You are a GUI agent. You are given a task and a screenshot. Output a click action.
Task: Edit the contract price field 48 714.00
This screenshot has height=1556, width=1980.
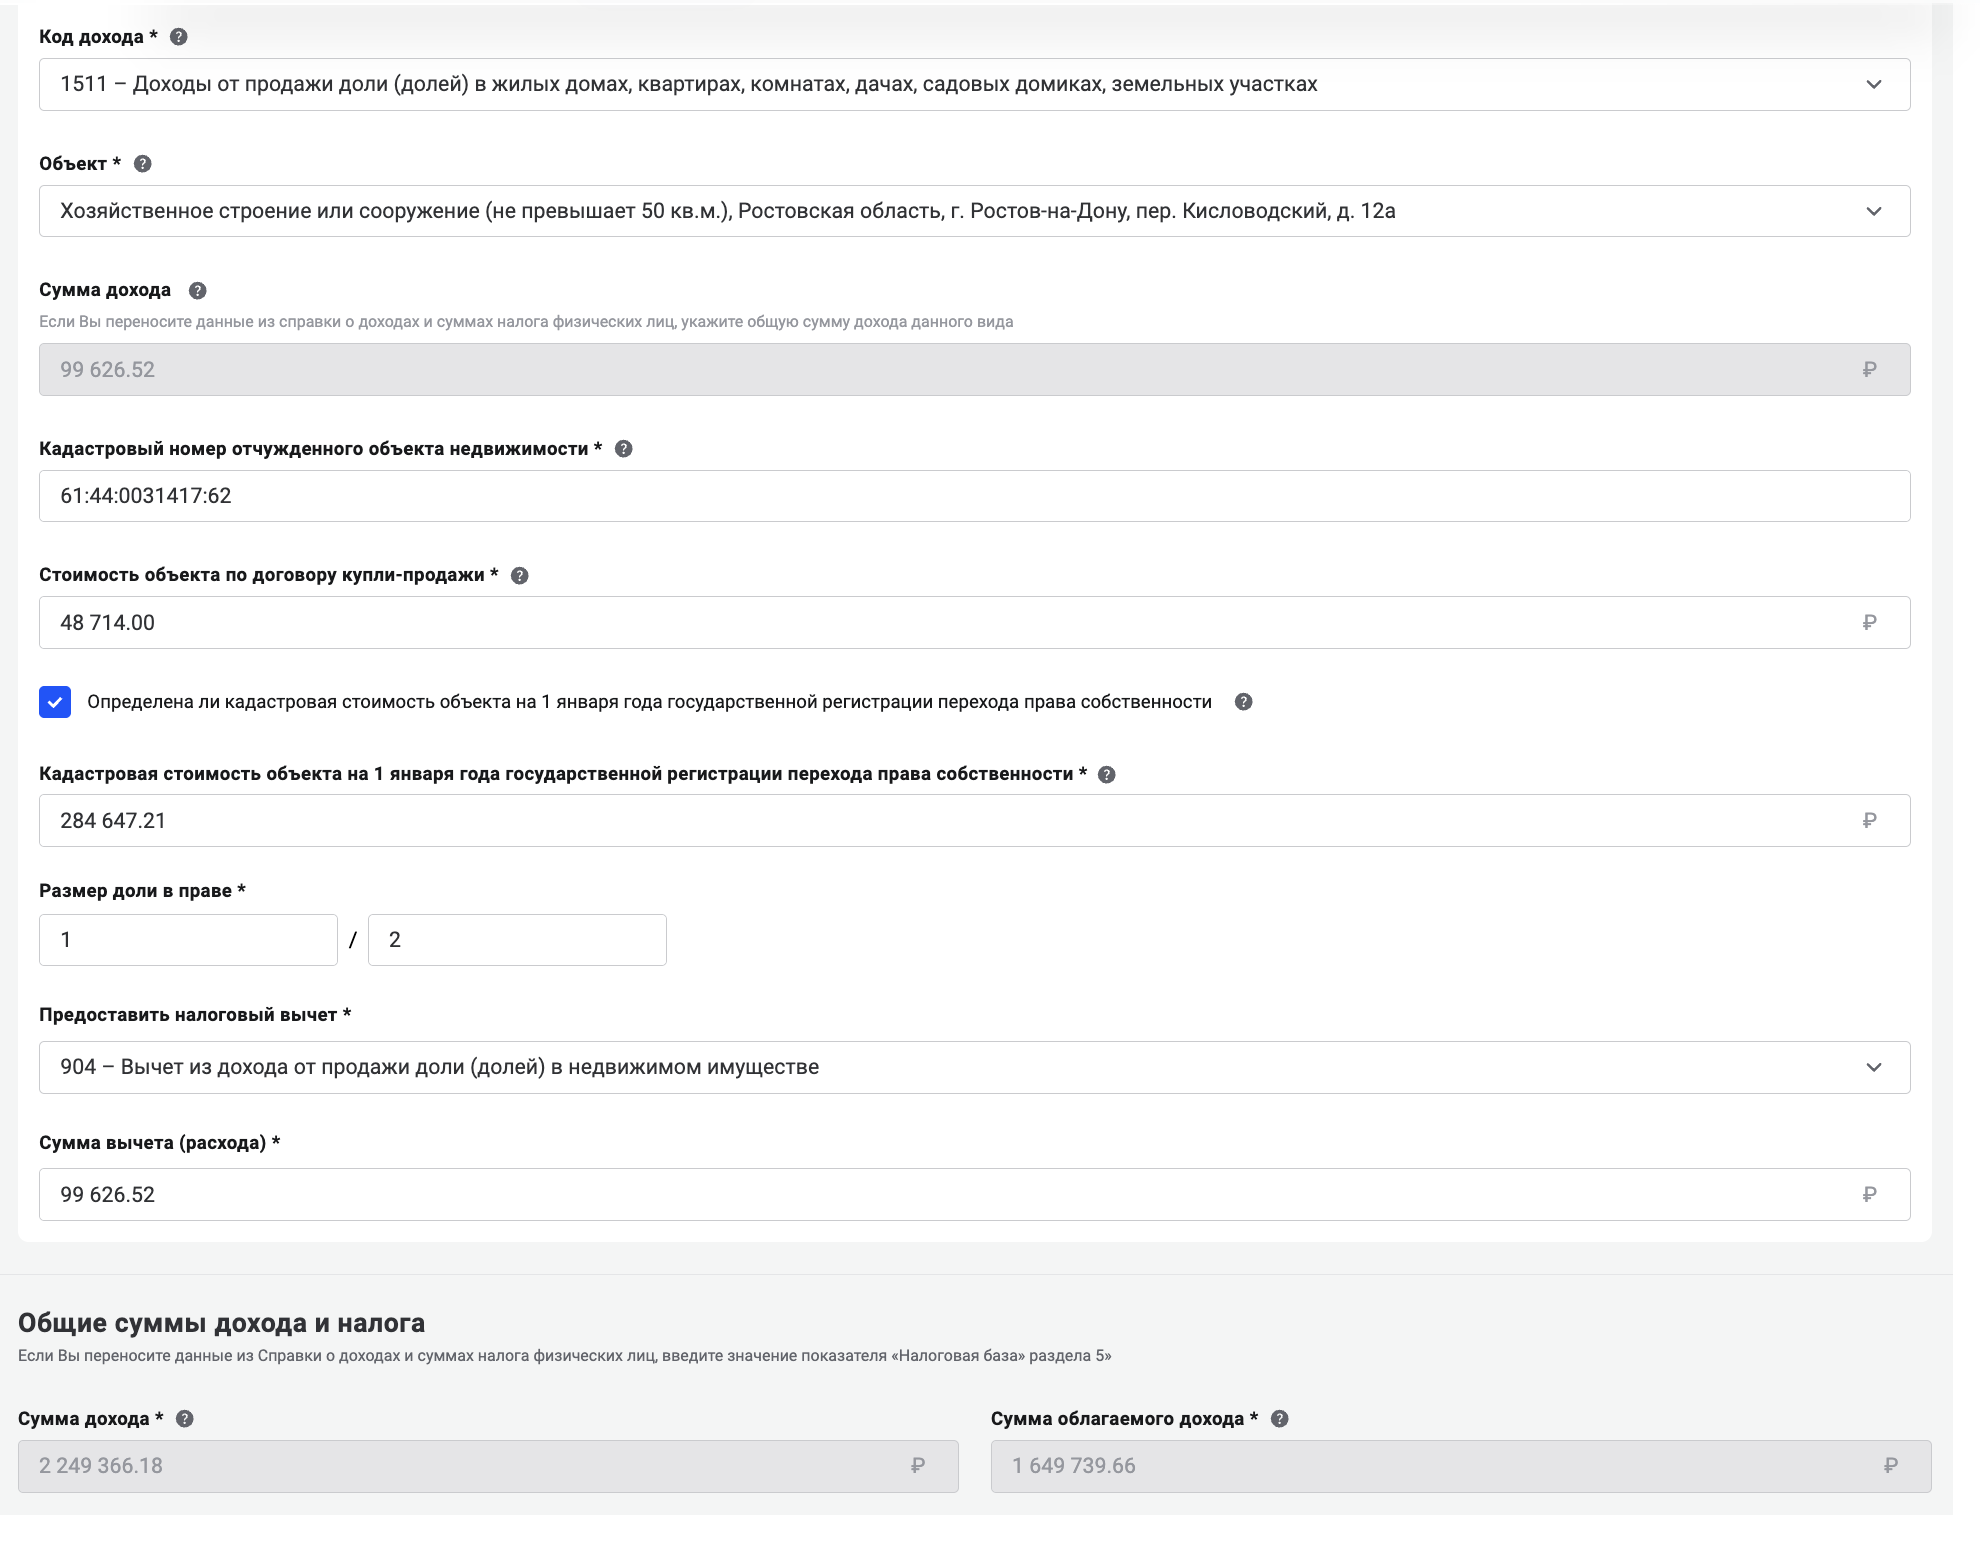coord(950,623)
